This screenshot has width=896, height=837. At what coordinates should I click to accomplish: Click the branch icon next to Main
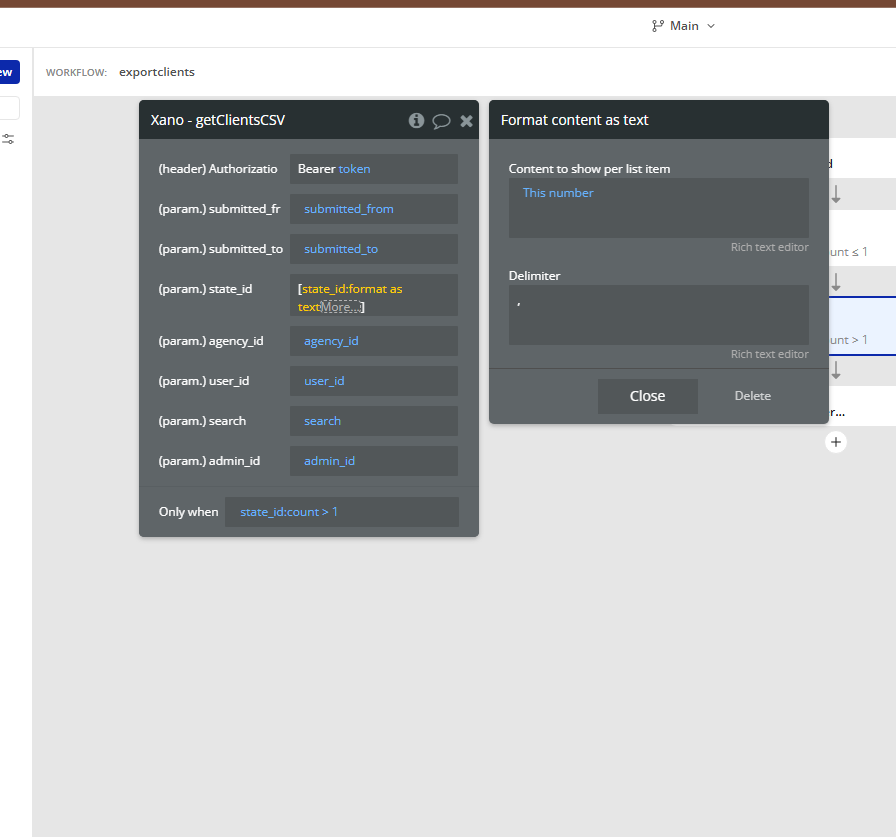click(658, 26)
